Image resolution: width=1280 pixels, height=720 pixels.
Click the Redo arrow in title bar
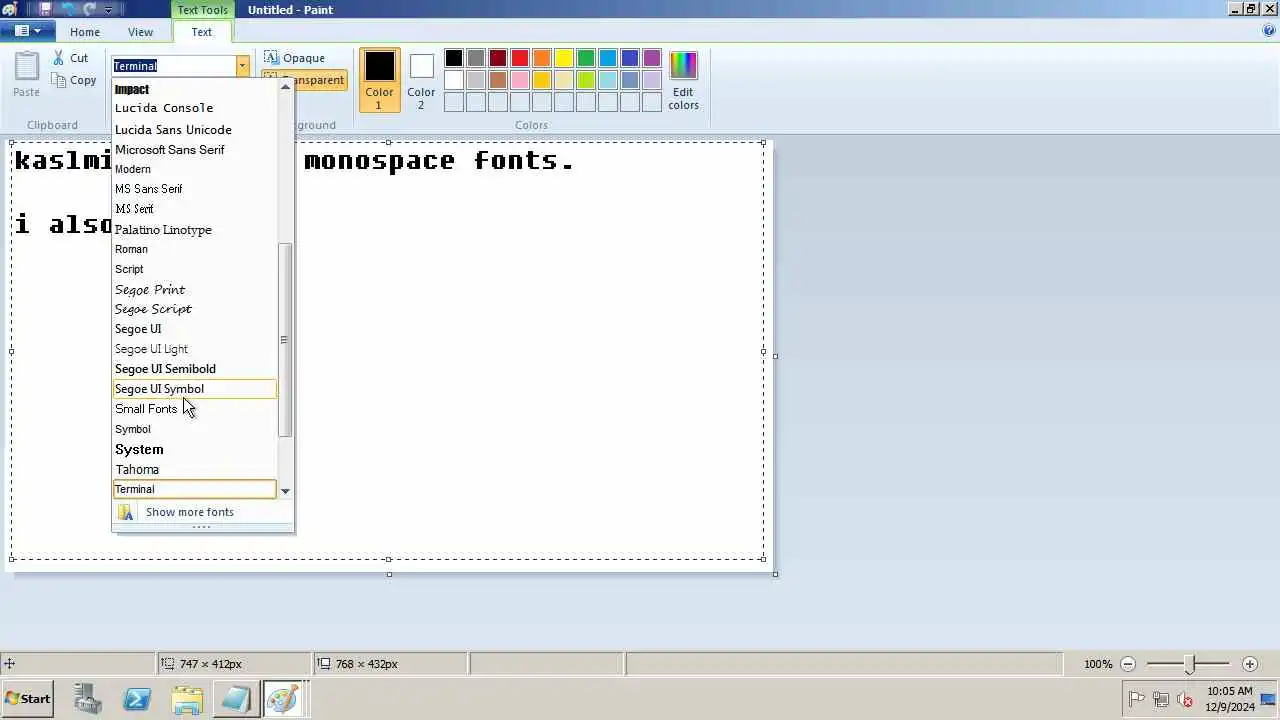click(x=90, y=9)
